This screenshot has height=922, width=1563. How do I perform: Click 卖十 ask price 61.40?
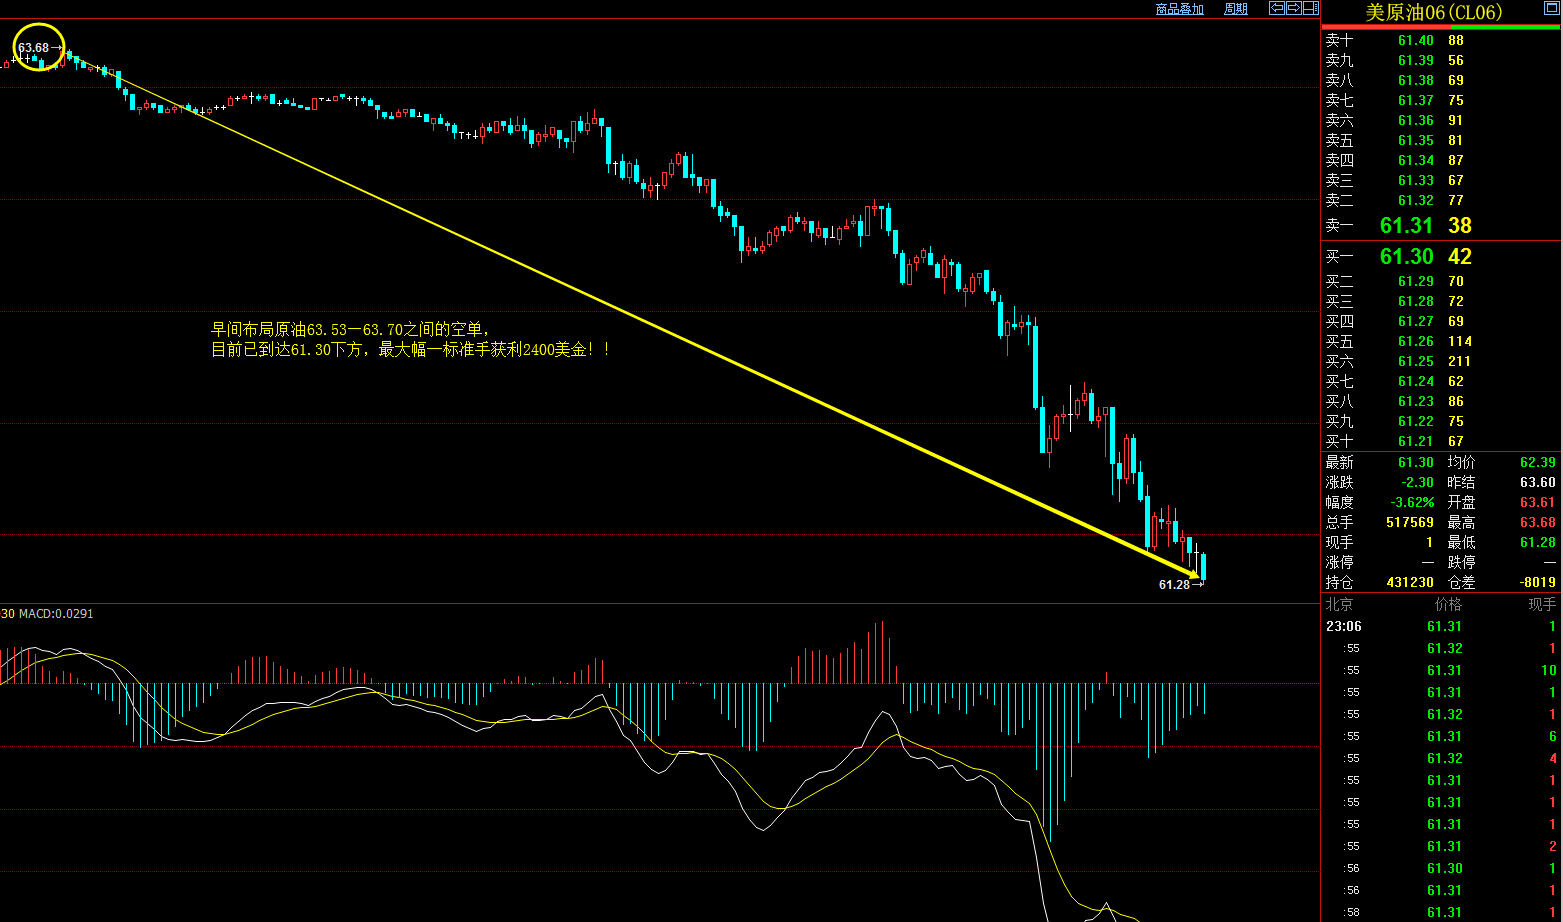[1416, 41]
